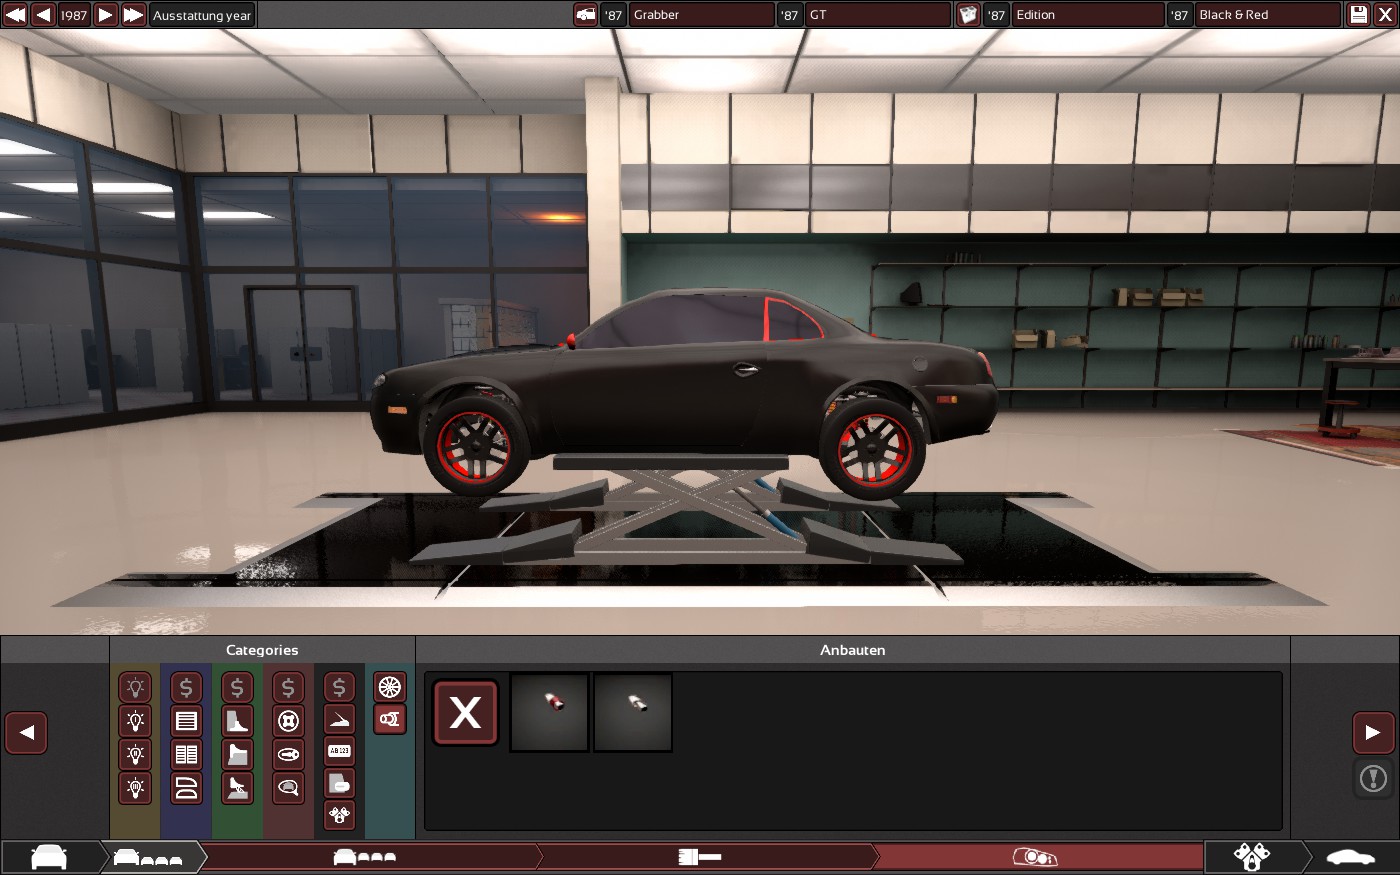Go back with left arrow button
1400x875 pixels.
pos(26,733)
